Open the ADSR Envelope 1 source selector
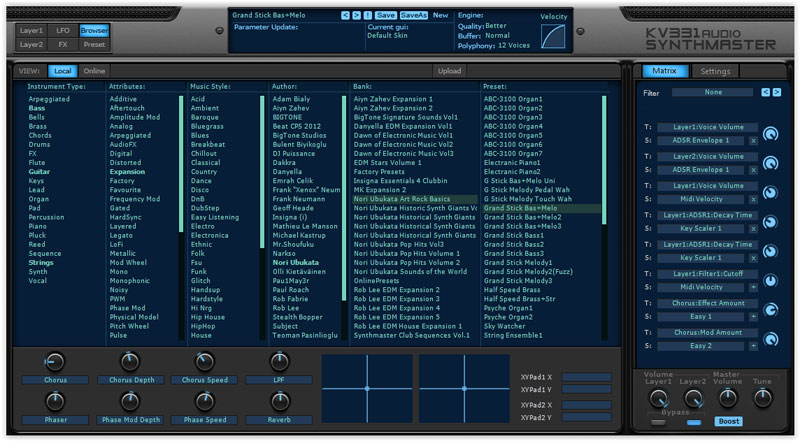This screenshot has width=800, height=441. coord(701,141)
